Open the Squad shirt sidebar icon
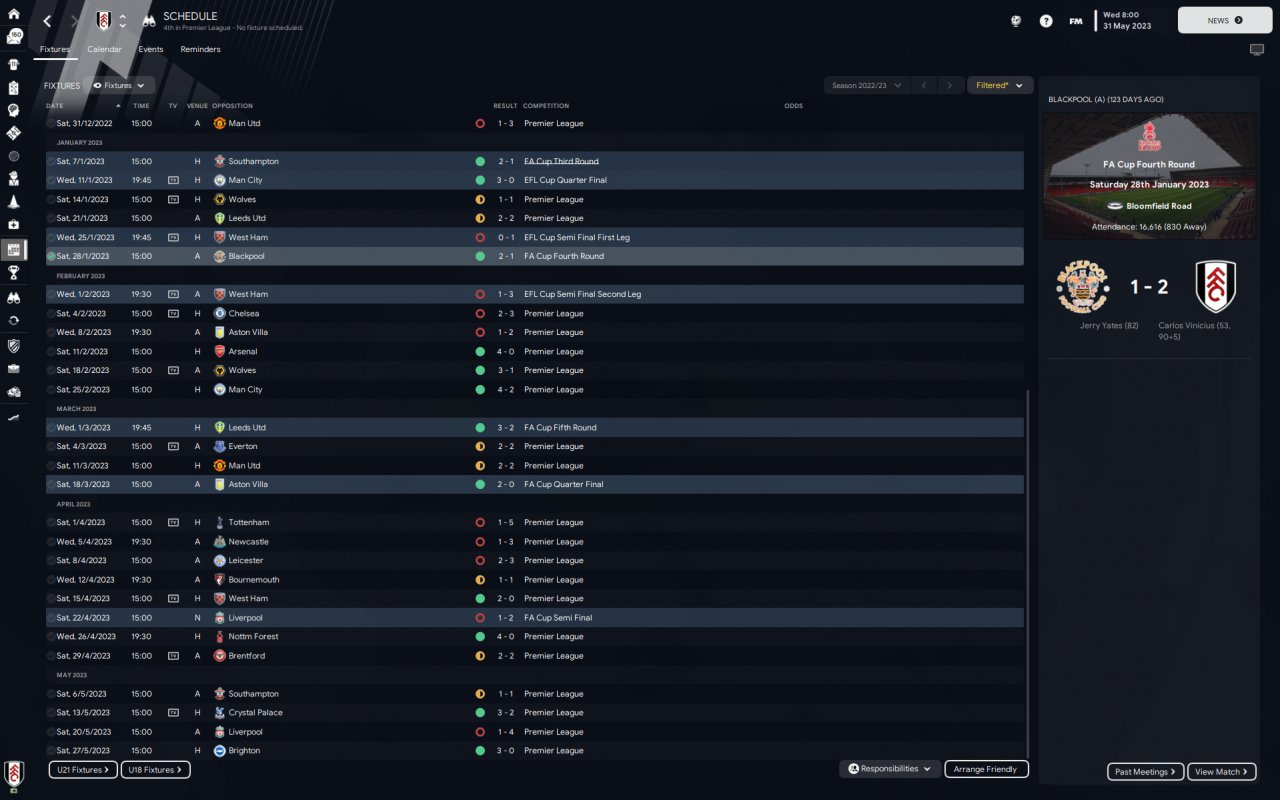Viewport: 1280px width, 800px height. click(14, 63)
